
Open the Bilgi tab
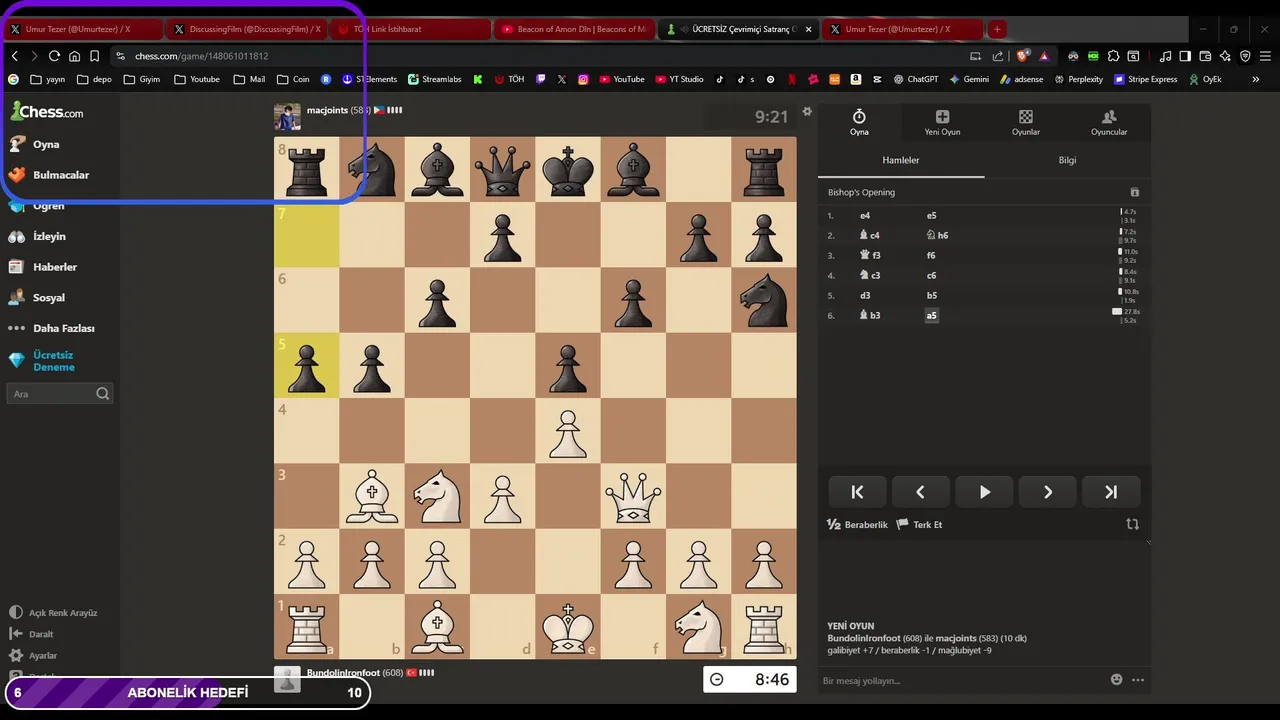(x=1067, y=160)
